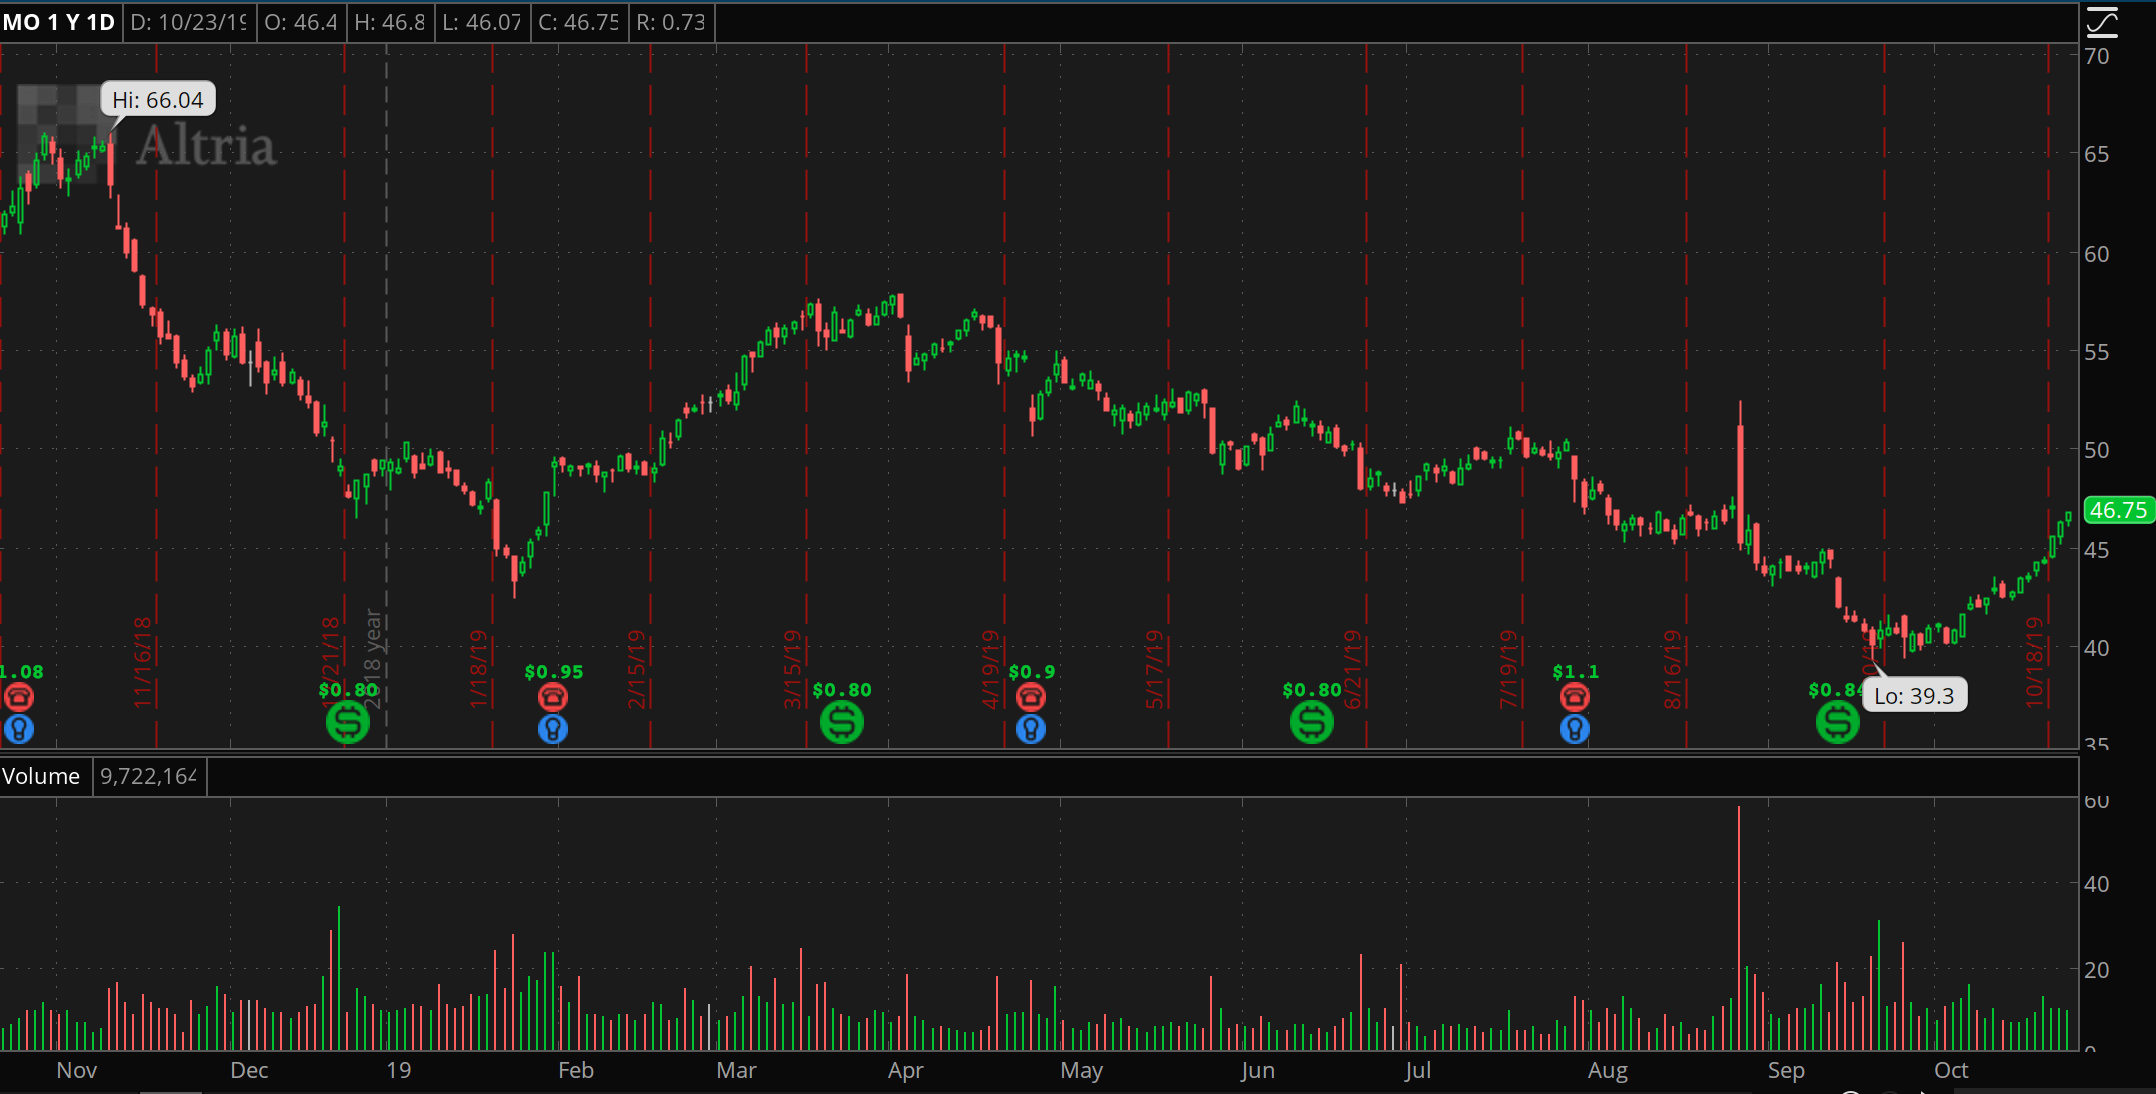2156x1094 pixels.
Task: Select the high price H: 46.8
Action: click(390, 22)
